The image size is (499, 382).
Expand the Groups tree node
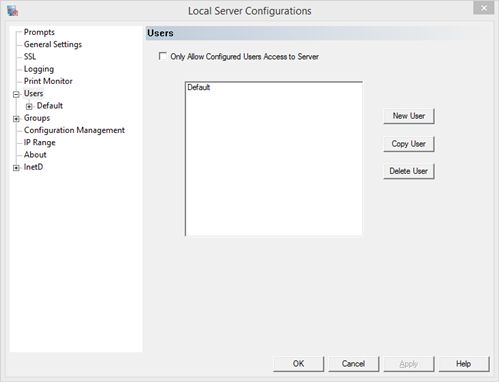pos(16,119)
